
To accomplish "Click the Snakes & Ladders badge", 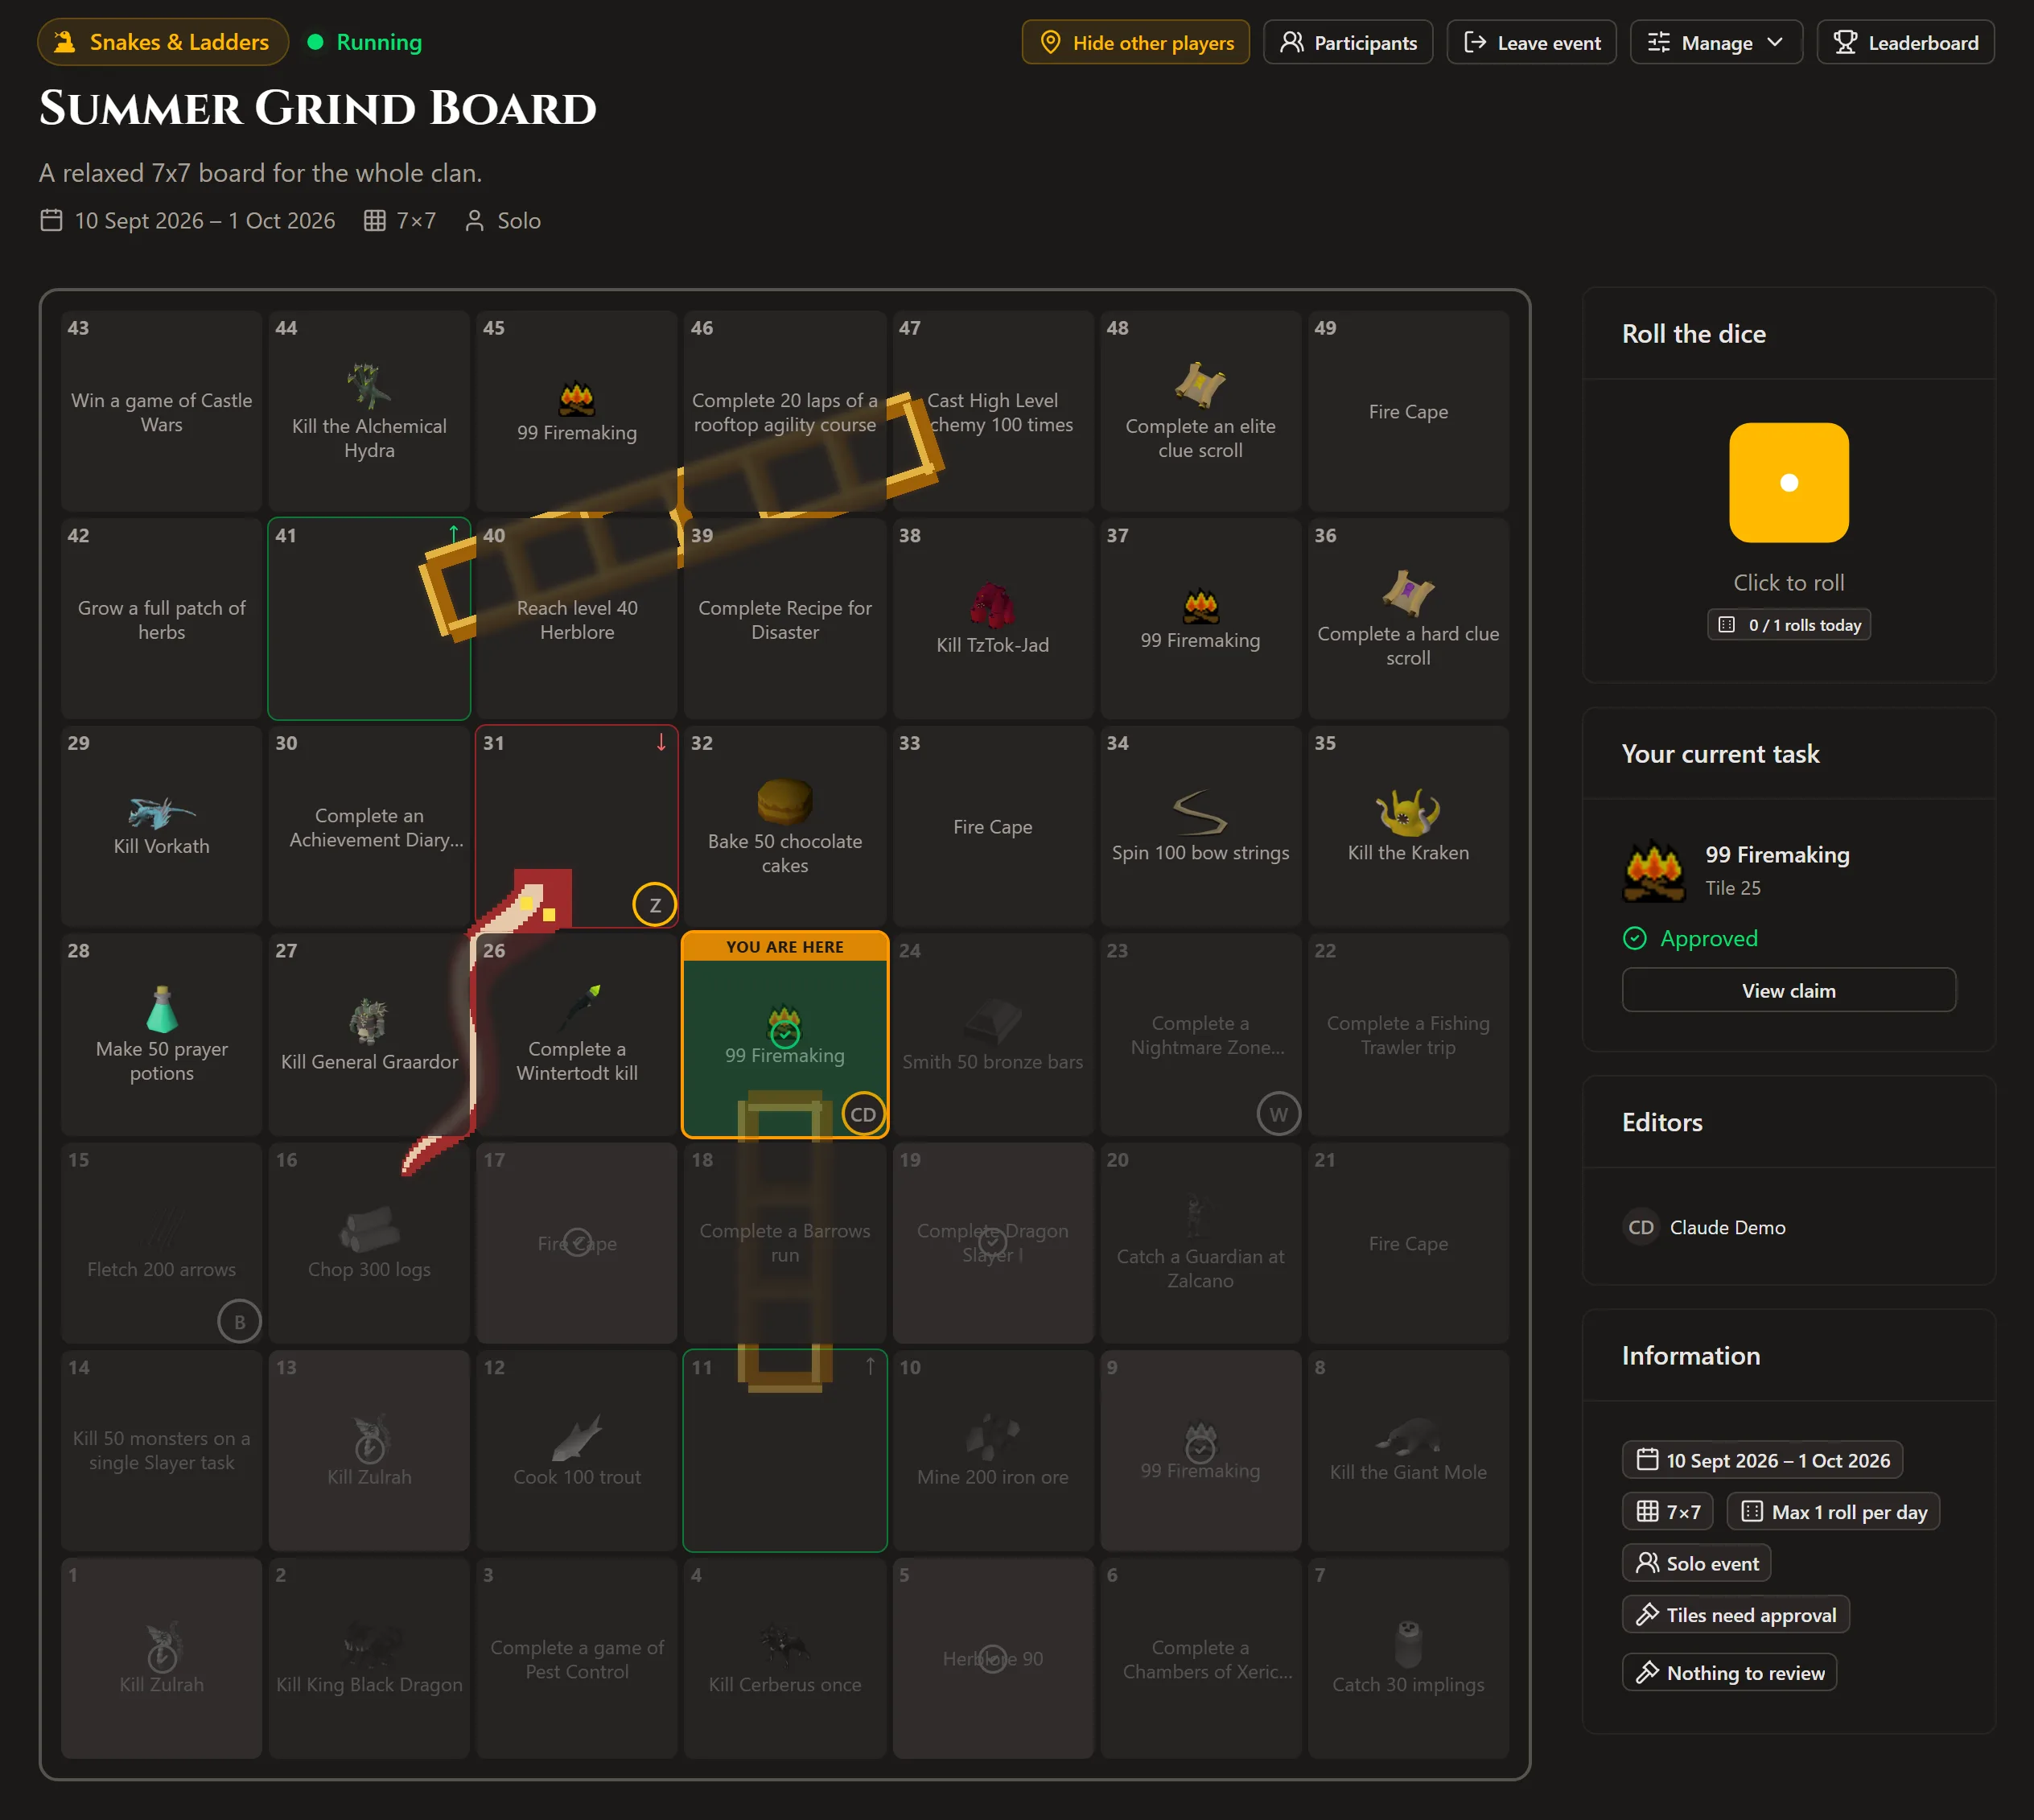I will coord(163,42).
